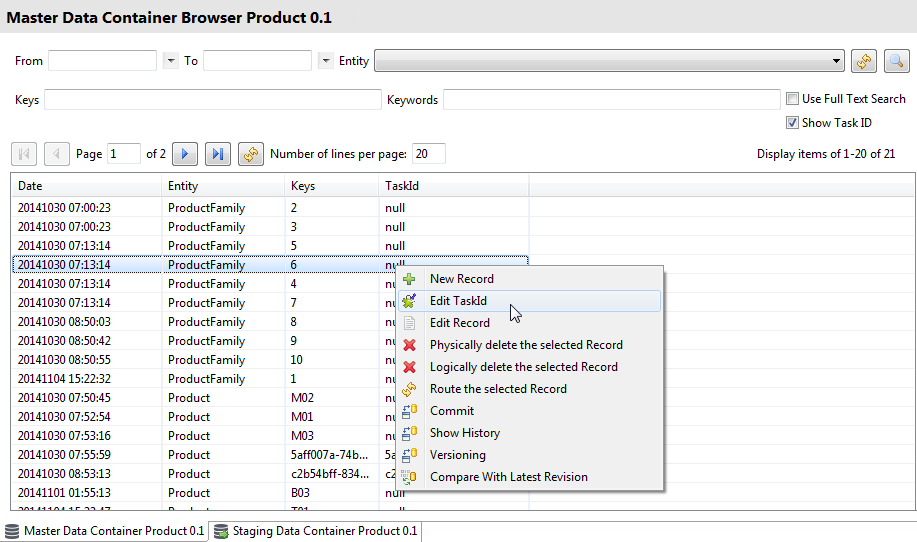Click the refresh icon next to Entity dropdown
The width and height of the screenshot is (917, 542).
[x=863, y=61]
